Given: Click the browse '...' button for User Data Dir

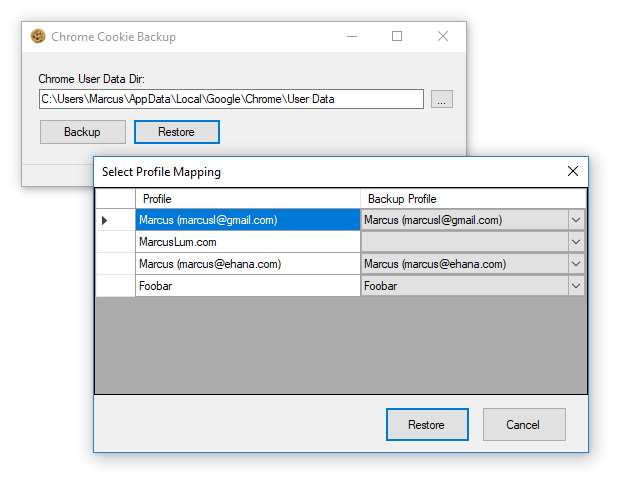Looking at the screenshot, I should [442, 99].
